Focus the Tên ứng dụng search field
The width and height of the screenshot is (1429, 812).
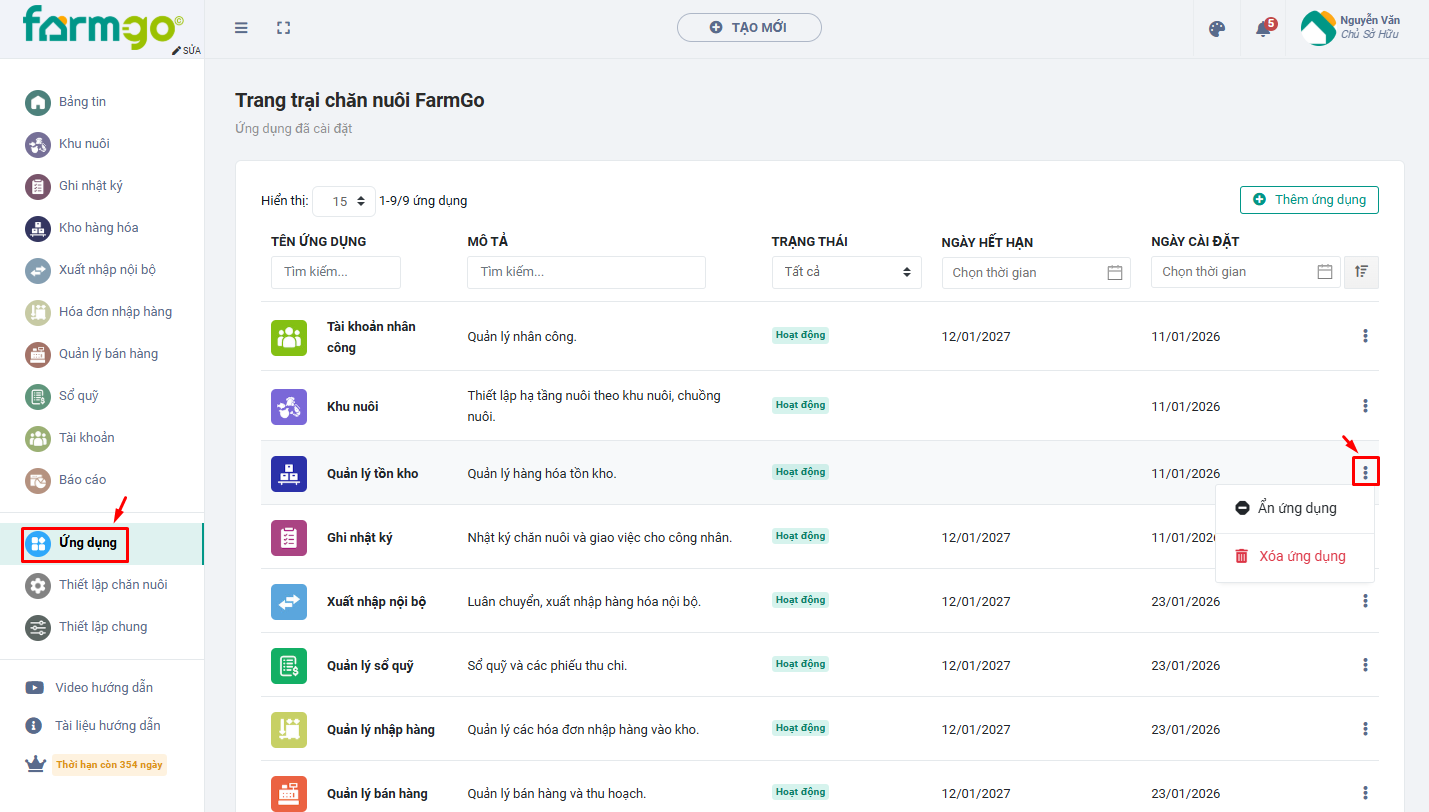coord(335,272)
